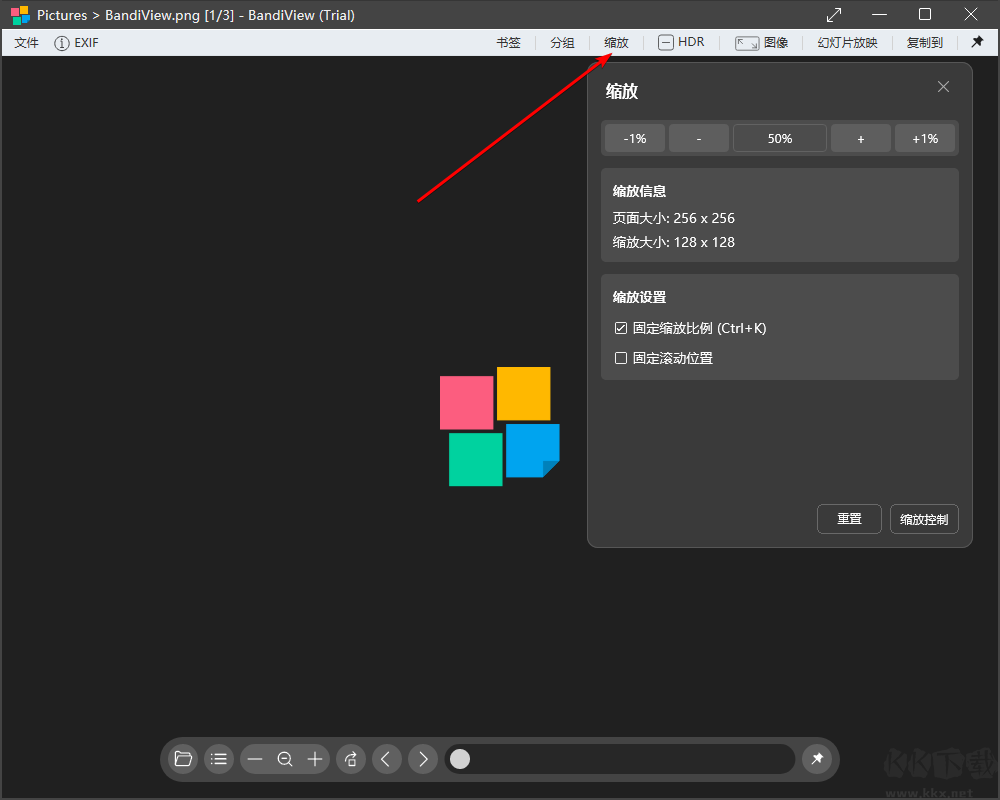Viewport: 1000px width, 800px height.
Task: Click the plus zoom button in panel
Action: click(x=861, y=138)
